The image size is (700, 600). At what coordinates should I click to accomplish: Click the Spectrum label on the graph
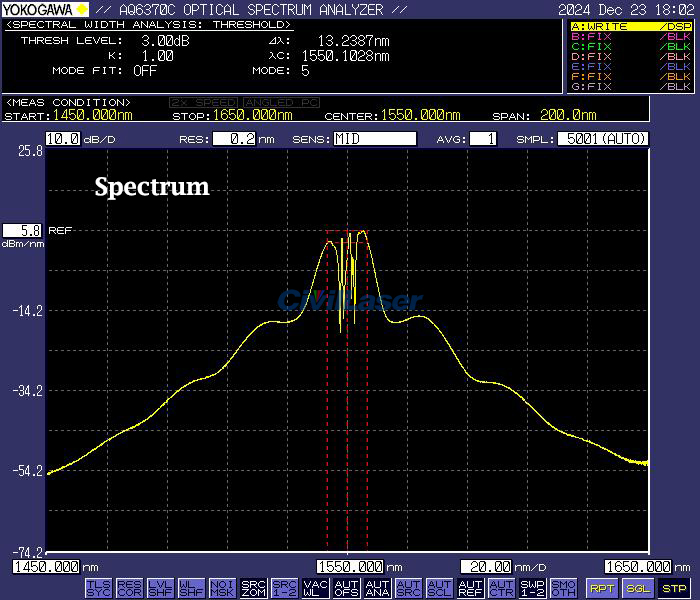[152, 187]
